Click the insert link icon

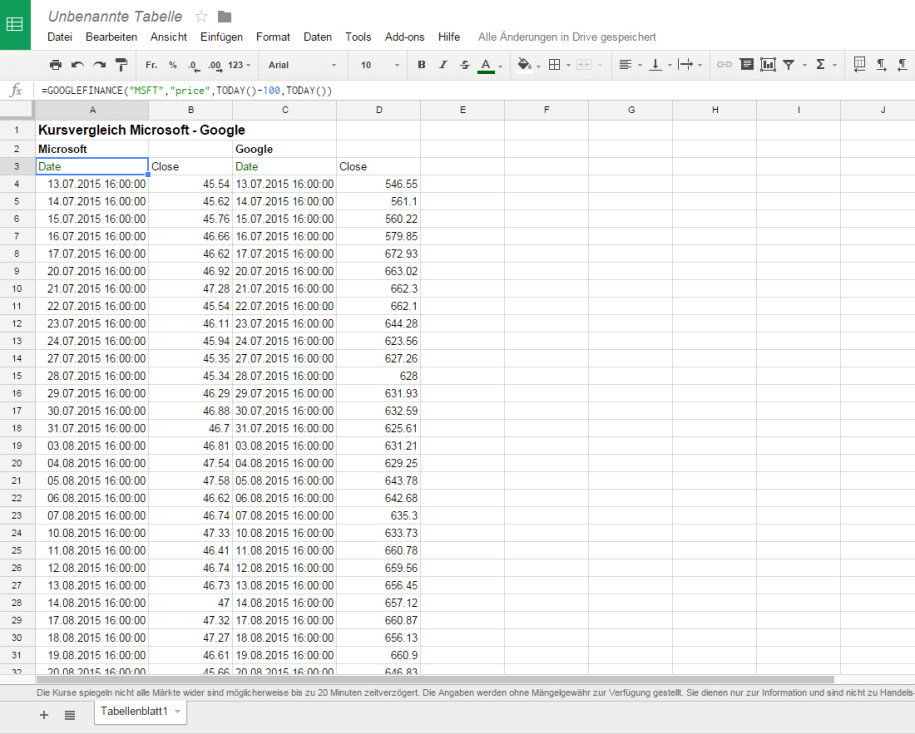[724, 65]
